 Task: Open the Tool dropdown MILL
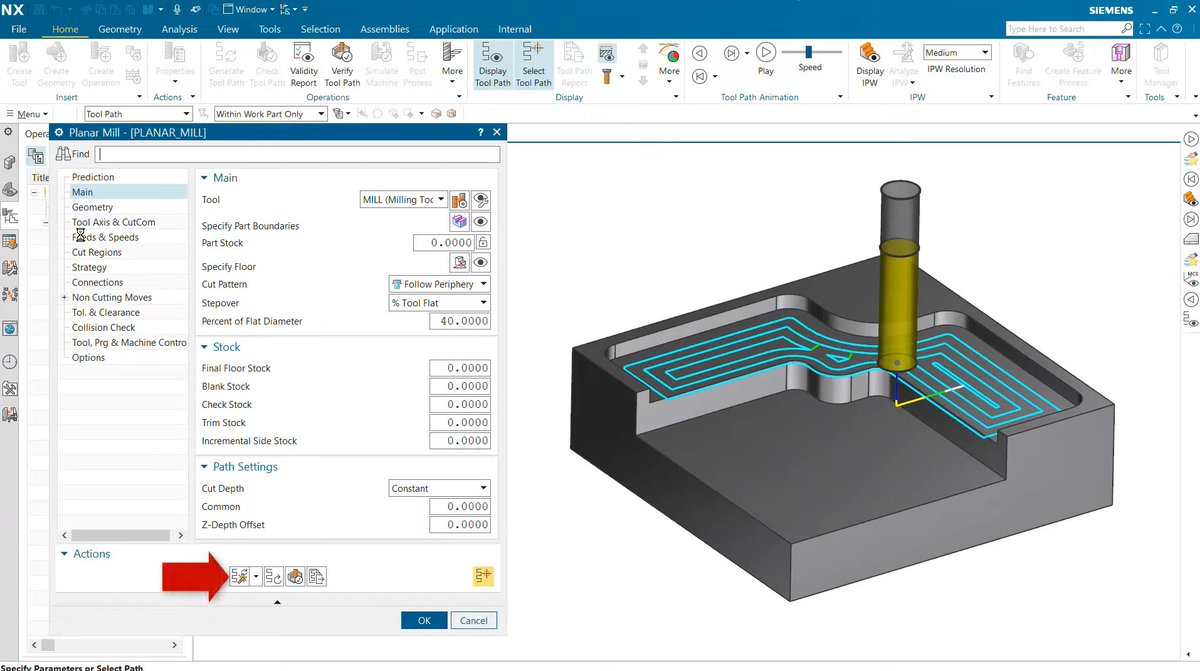(x=404, y=200)
